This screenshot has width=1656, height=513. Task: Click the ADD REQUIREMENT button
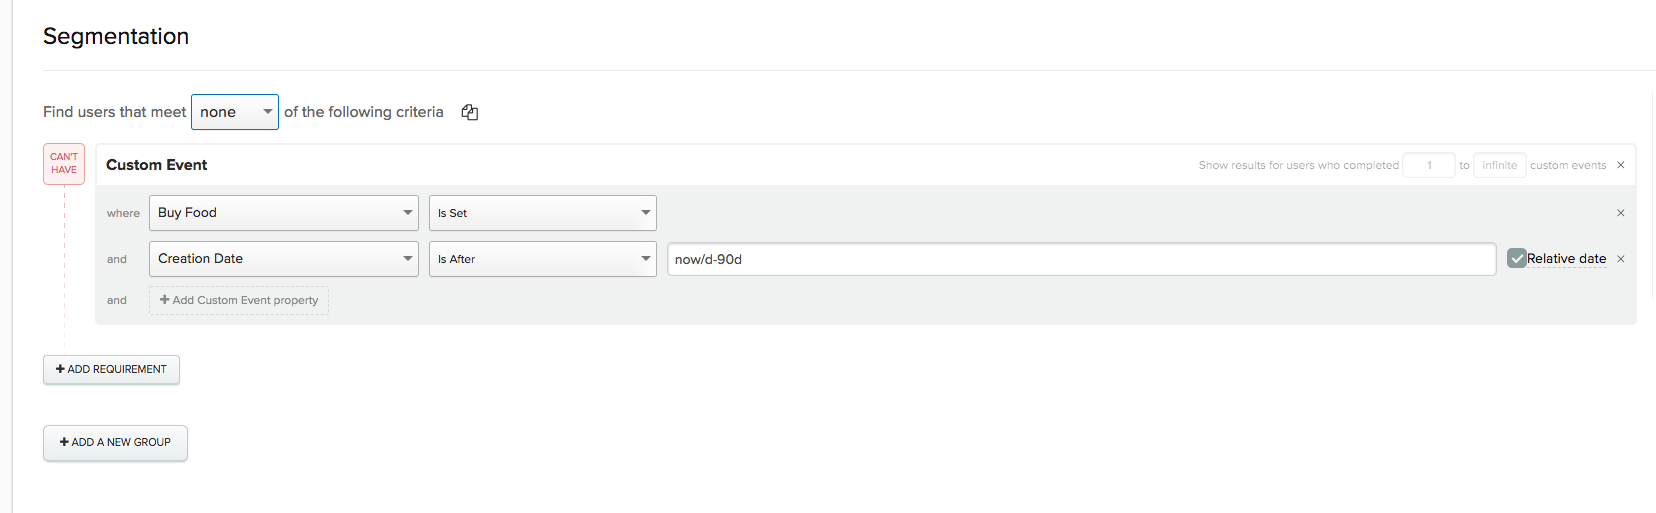click(x=111, y=369)
